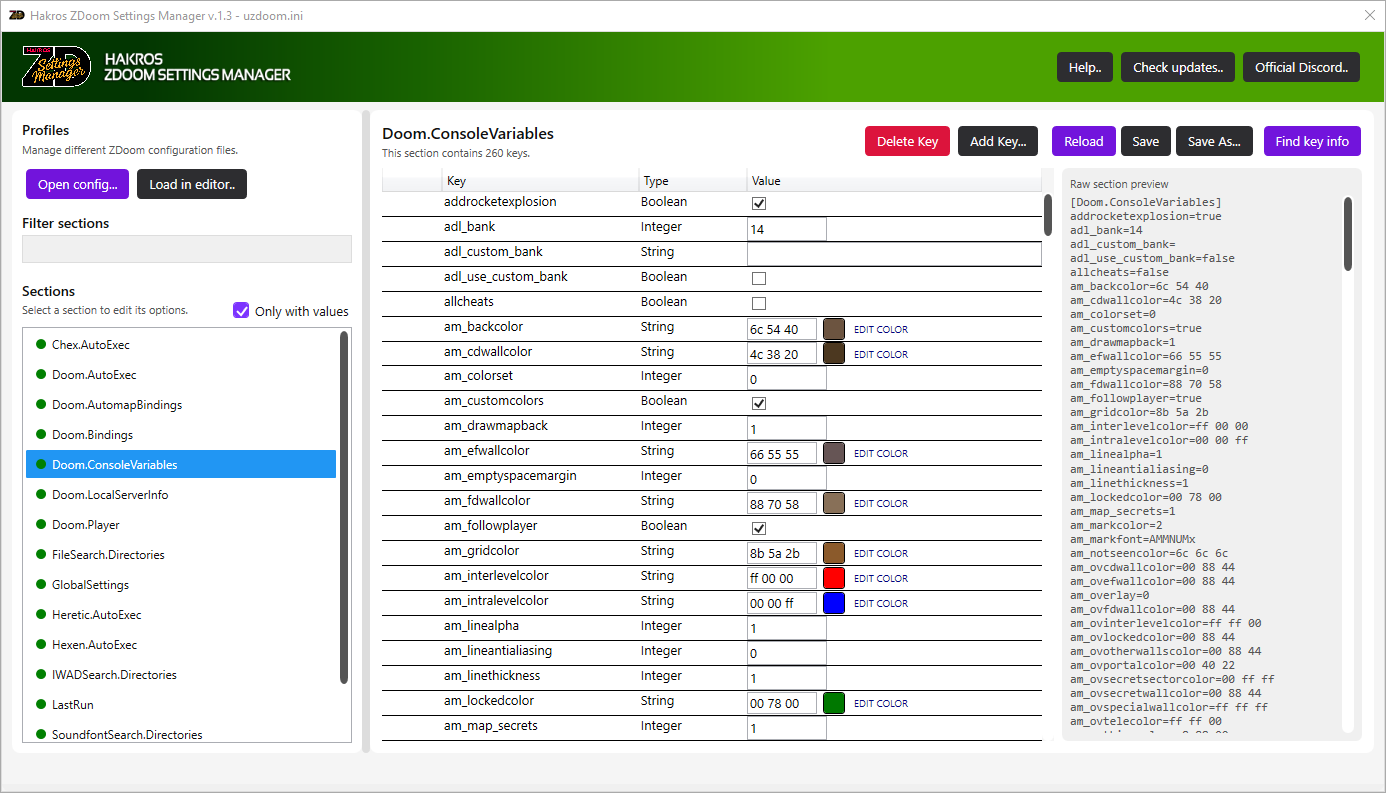Select the Doom.Bindings section
Viewport: 1386px width, 793px height.
(181, 435)
